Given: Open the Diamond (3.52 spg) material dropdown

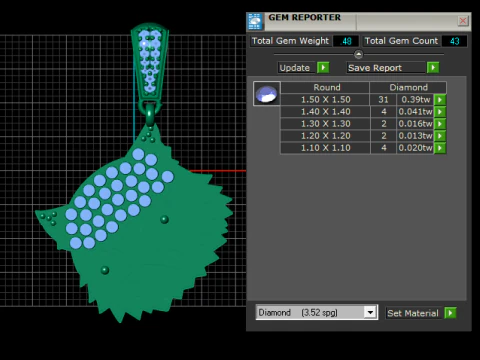Looking at the screenshot, I should click(x=370, y=313).
